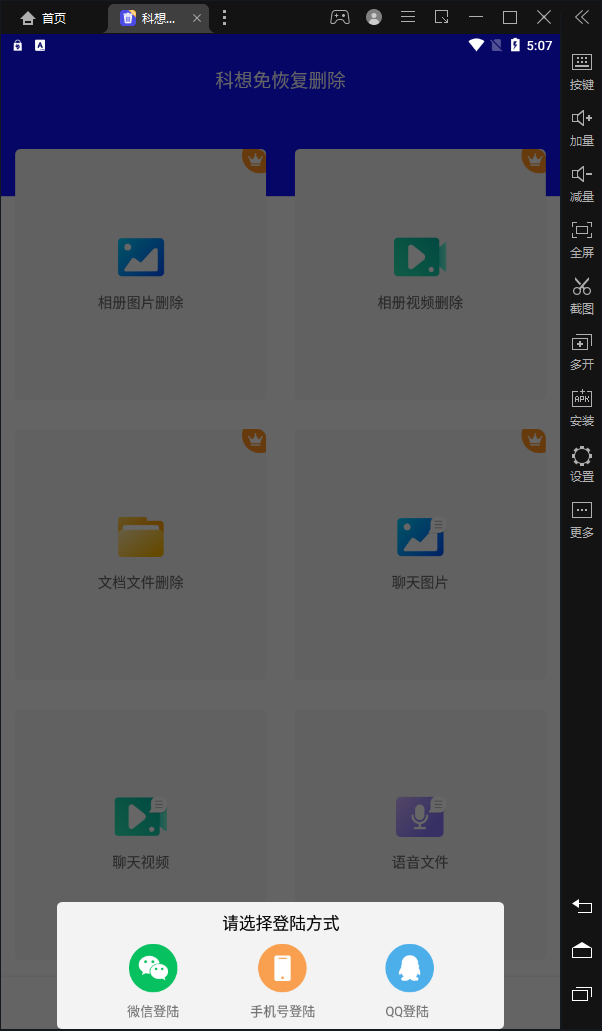The height and width of the screenshot is (1031, 602).
Task: Click the 相册视频删除 text label
Action: point(420,303)
